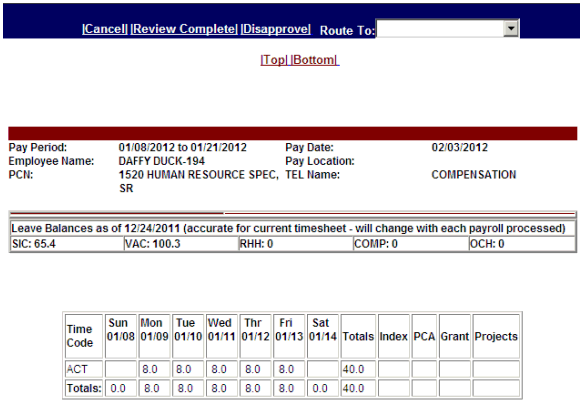Jump to page Top link
Screen dimensions: 582x402
(x=274, y=60)
